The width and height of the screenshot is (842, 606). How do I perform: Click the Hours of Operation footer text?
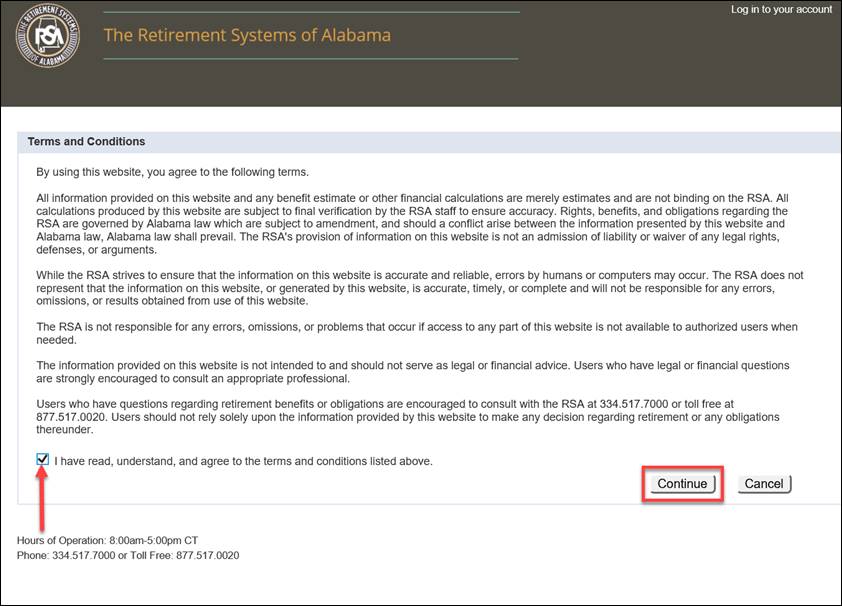coord(107,541)
